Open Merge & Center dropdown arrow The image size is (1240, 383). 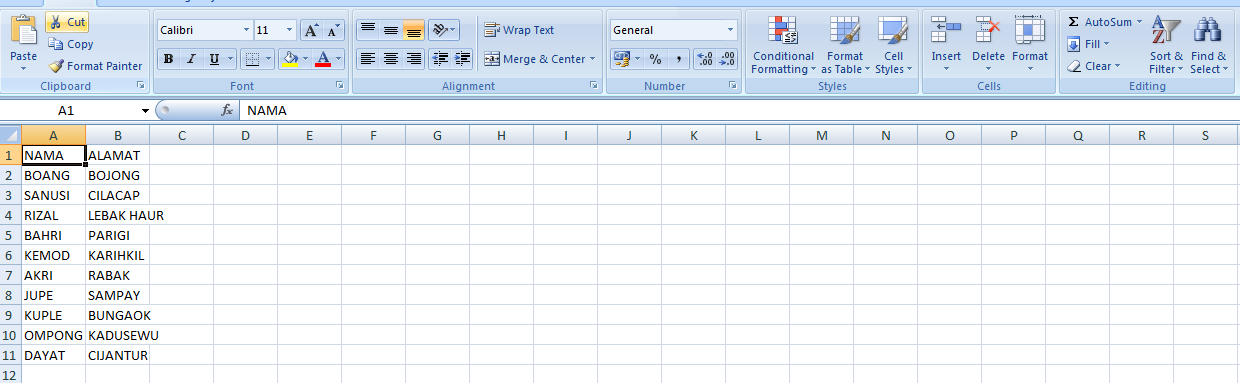[592, 59]
